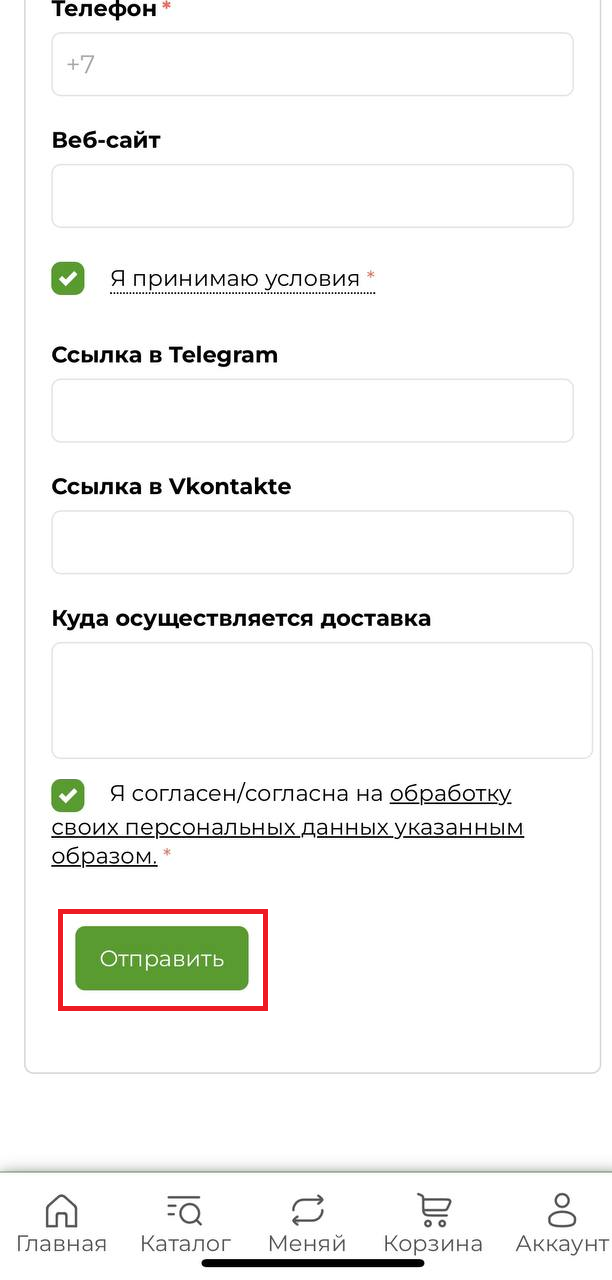Open the обработку персональных данных link
This screenshot has width=612, height=1280.
(288, 827)
